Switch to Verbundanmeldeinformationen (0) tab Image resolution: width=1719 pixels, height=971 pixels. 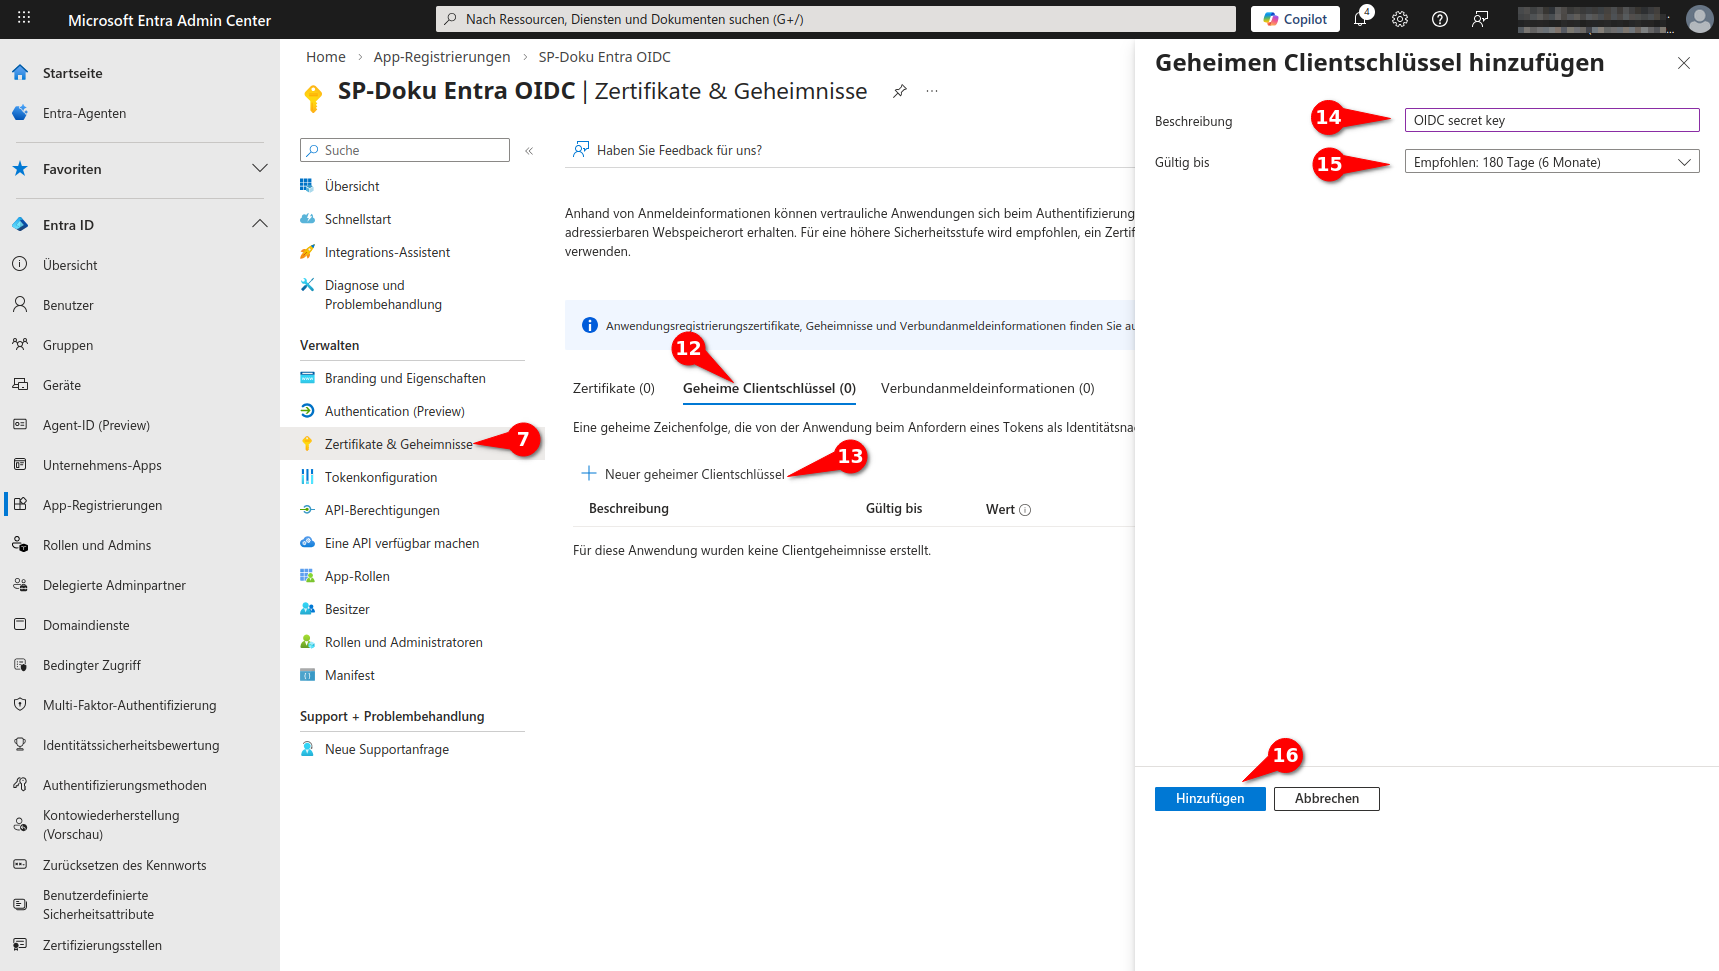click(987, 389)
